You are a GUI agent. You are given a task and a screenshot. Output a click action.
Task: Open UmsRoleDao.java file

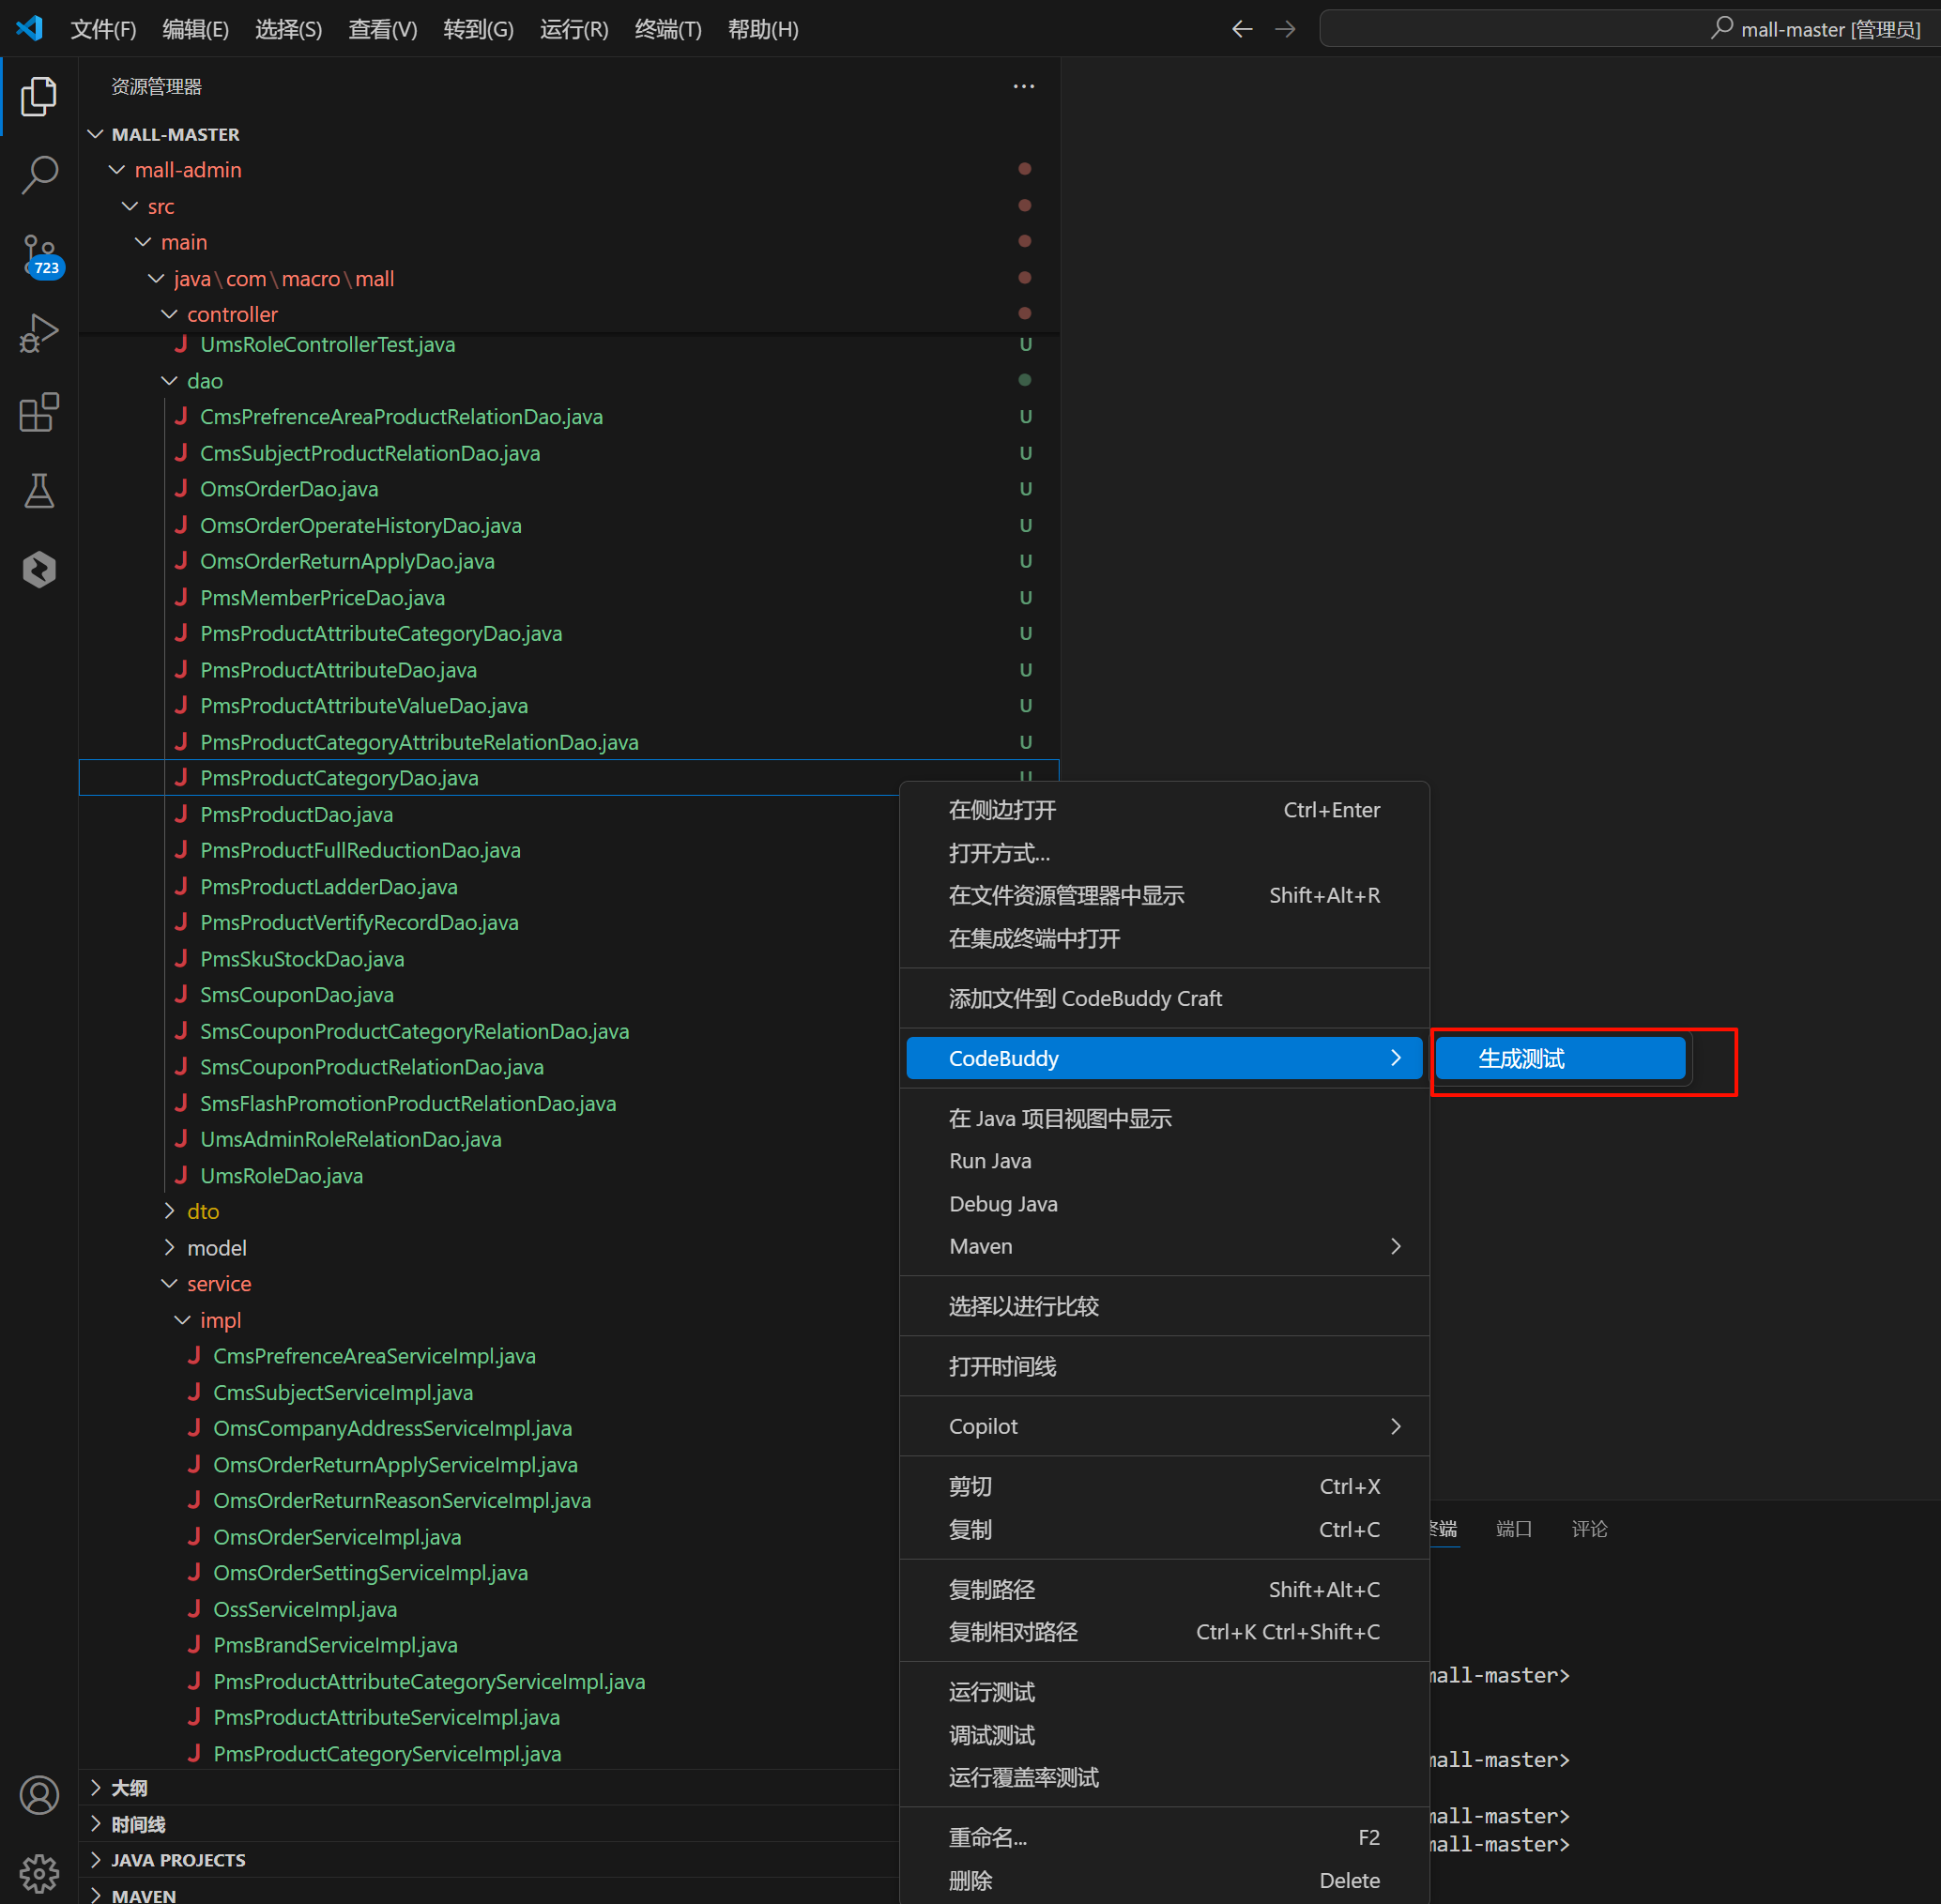tap(489, 1176)
